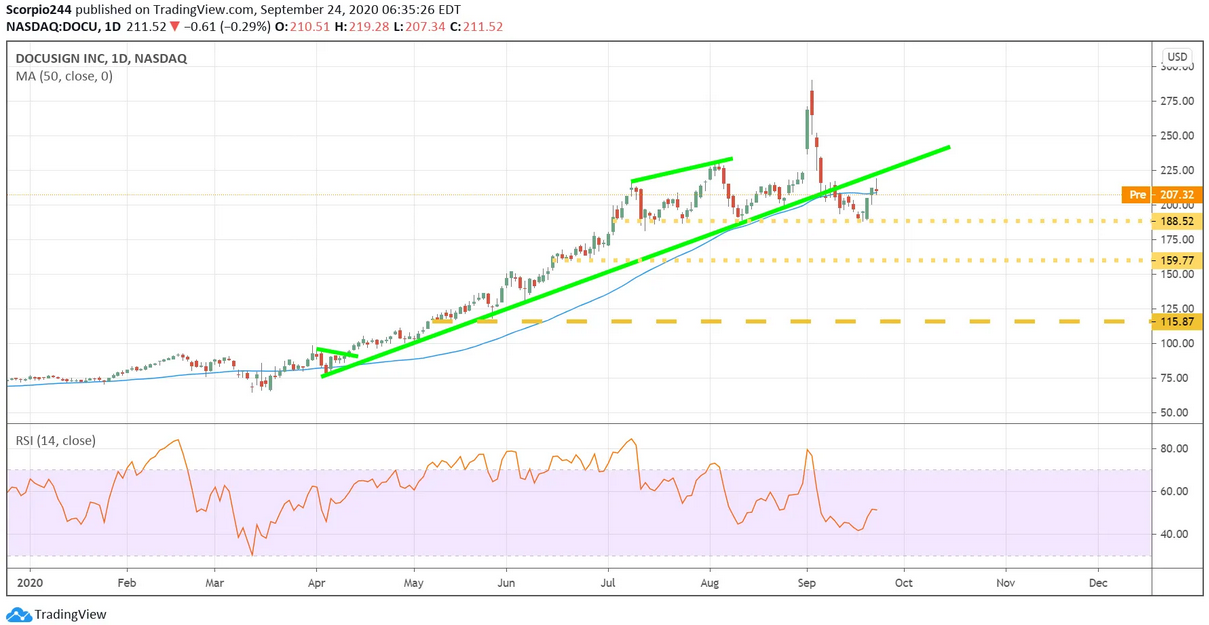
Task: Click the Nov label on time axis
Action: click(1005, 581)
